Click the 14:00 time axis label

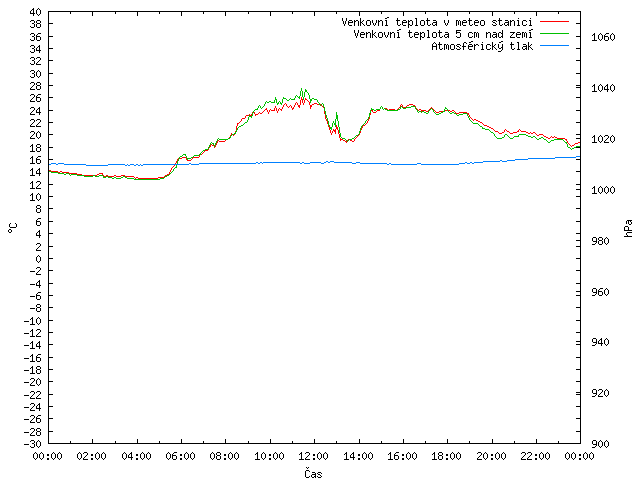(358, 456)
